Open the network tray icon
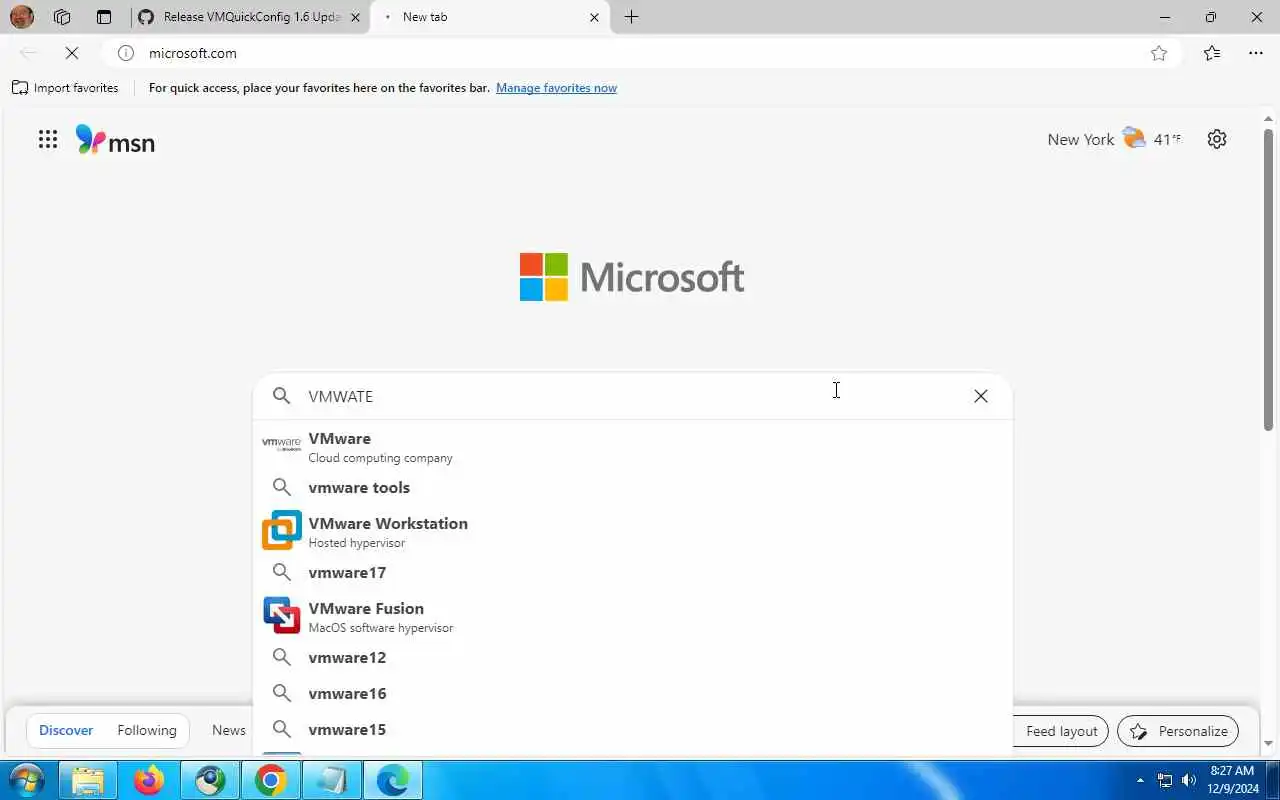Screen dimensions: 1280x800 [x=1165, y=780]
